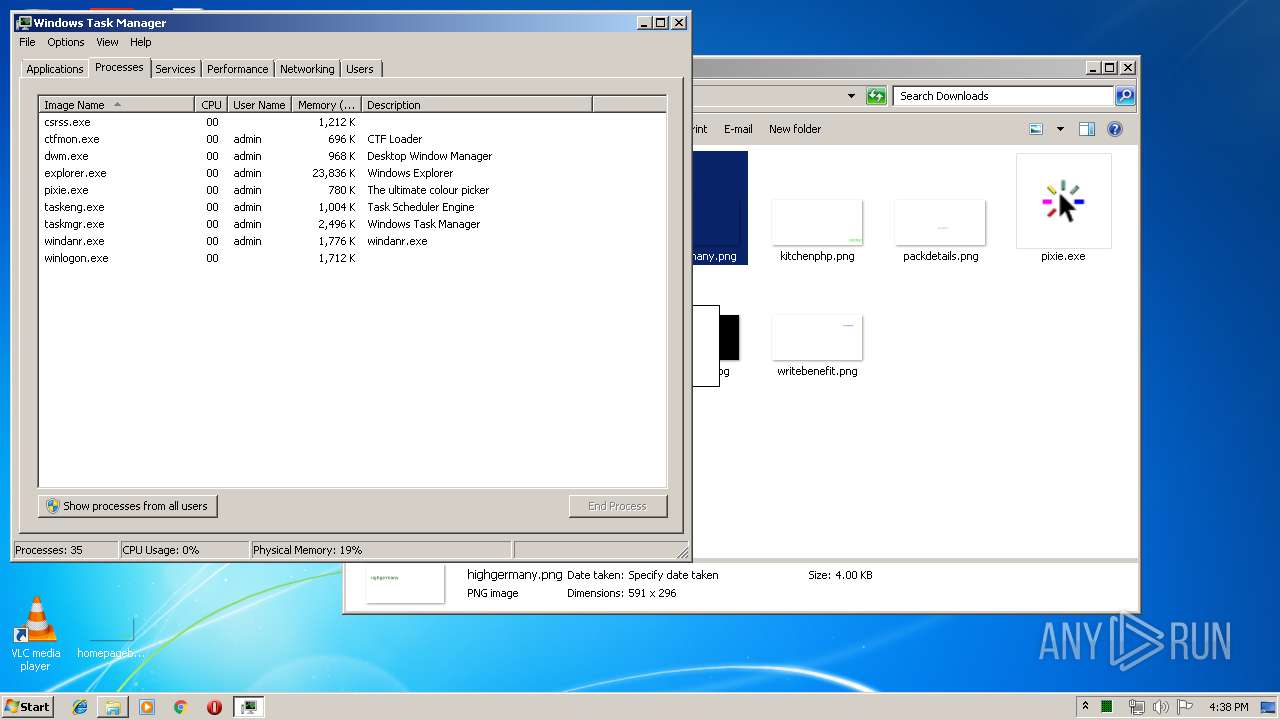Screen dimensions: 1280x720
Task: Open the Help menu
Action: 141,42
